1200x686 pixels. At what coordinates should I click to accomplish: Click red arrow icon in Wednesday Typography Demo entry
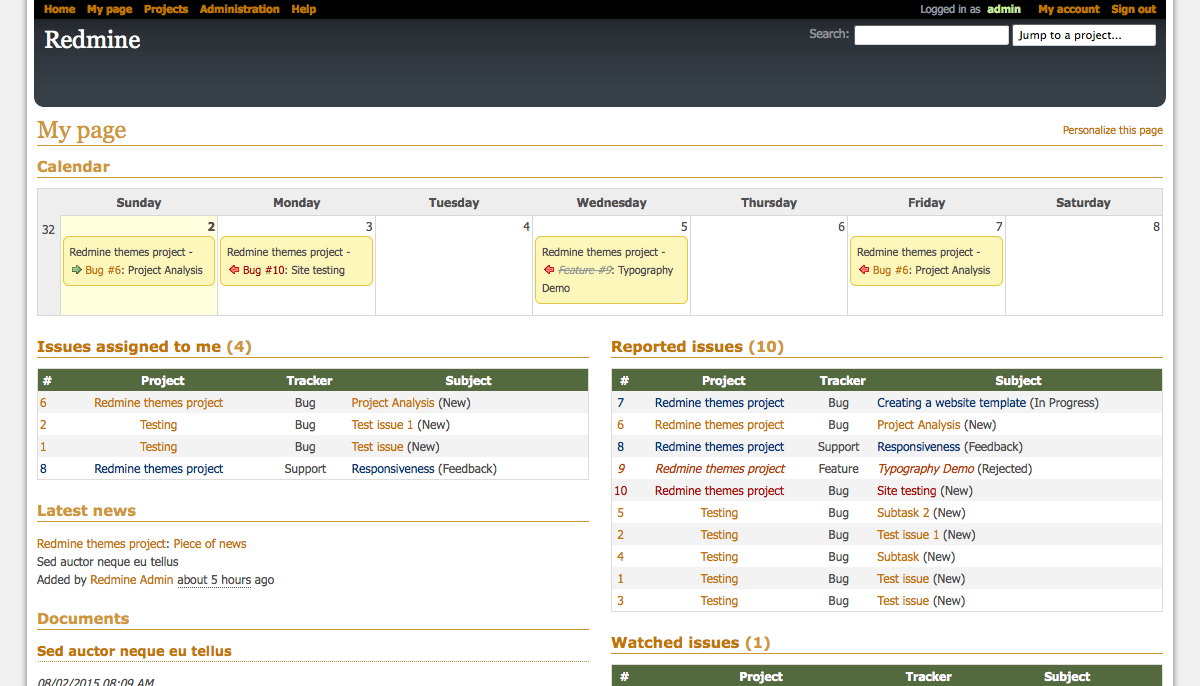click(x=548, y=270)
